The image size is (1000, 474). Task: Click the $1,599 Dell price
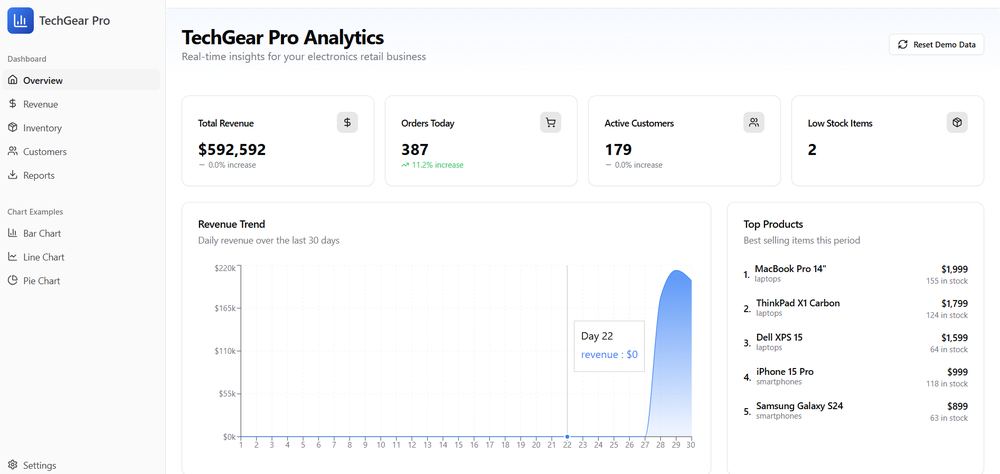tap(954, 337)
